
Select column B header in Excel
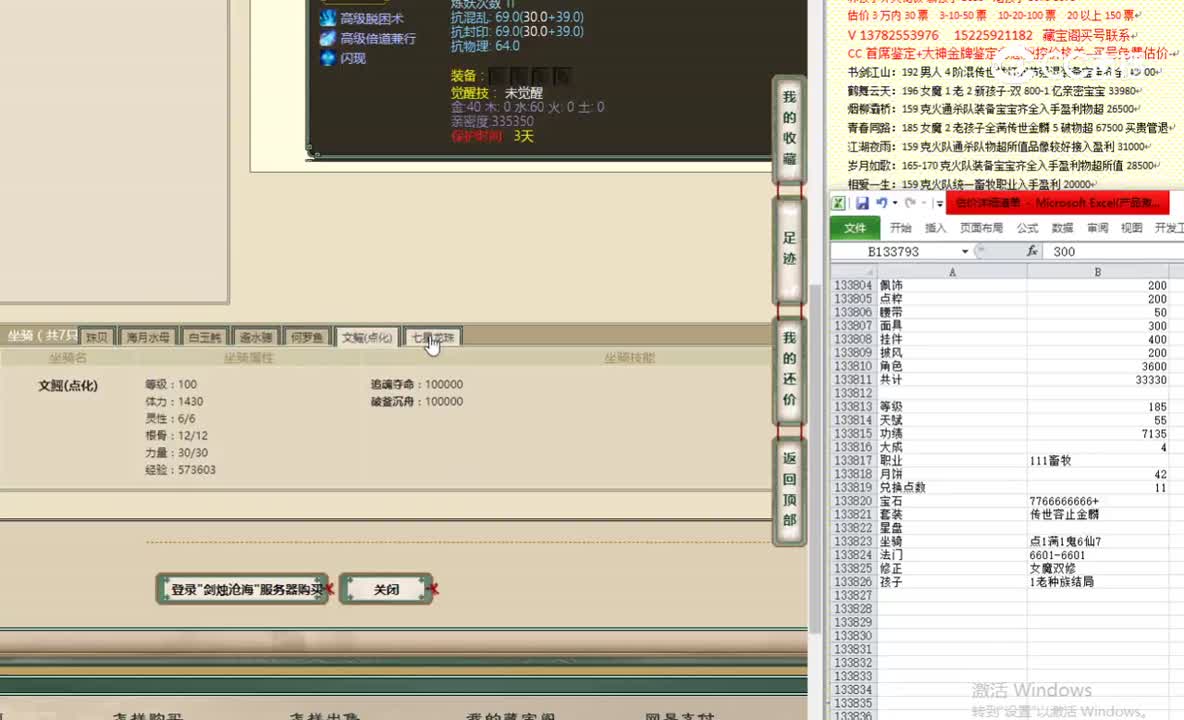[x=1097, y=272]
